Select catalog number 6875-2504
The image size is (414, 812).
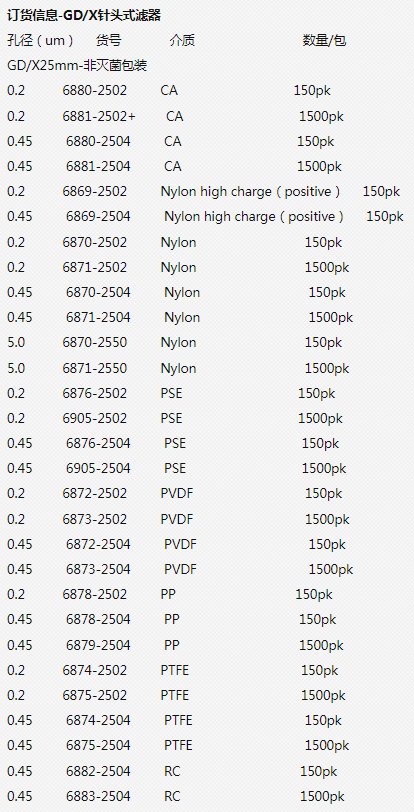[98, 745]
